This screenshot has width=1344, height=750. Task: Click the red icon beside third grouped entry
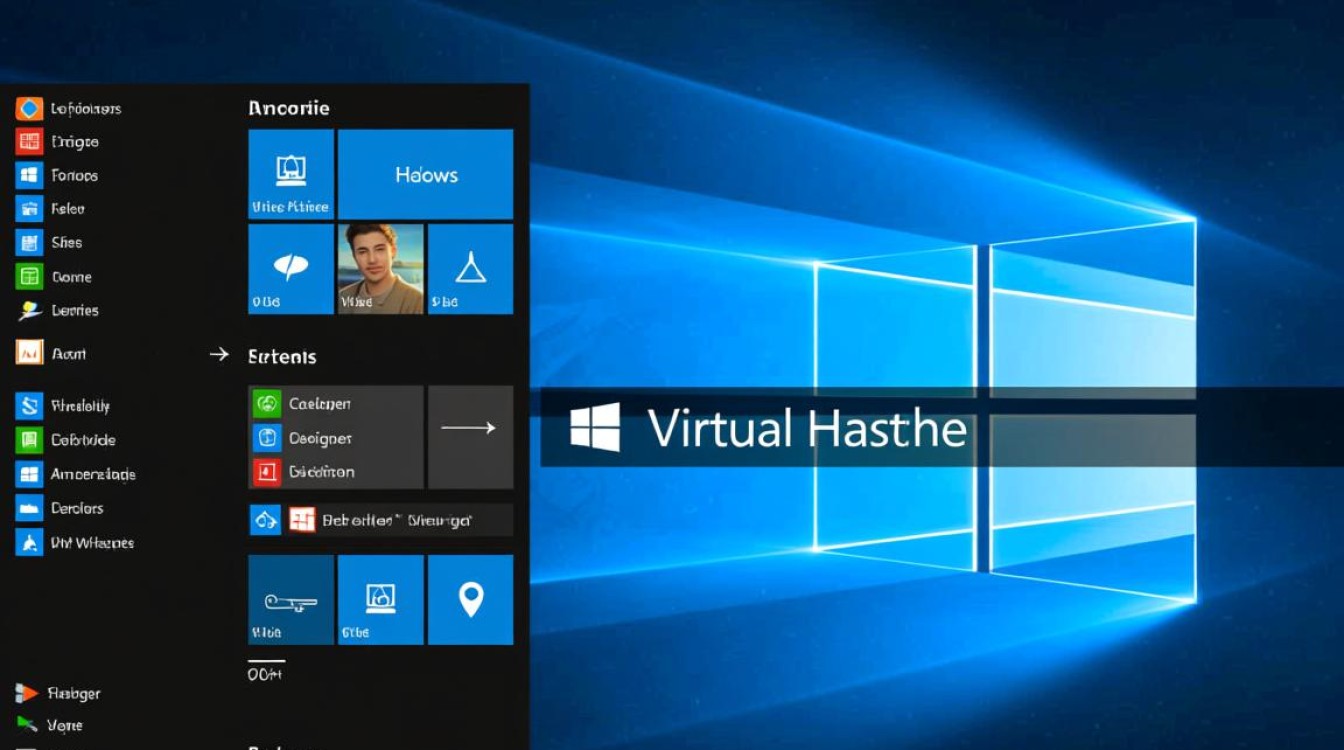(267, 471)
